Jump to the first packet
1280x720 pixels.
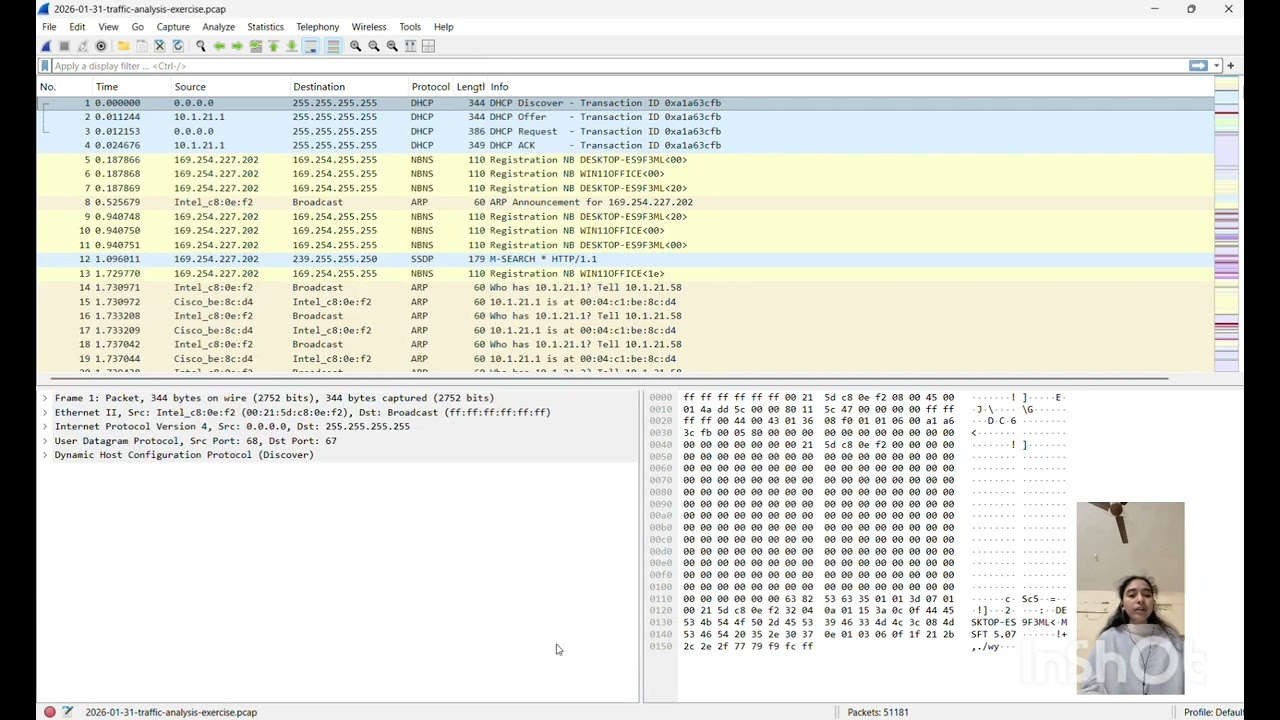coord(273,46)
